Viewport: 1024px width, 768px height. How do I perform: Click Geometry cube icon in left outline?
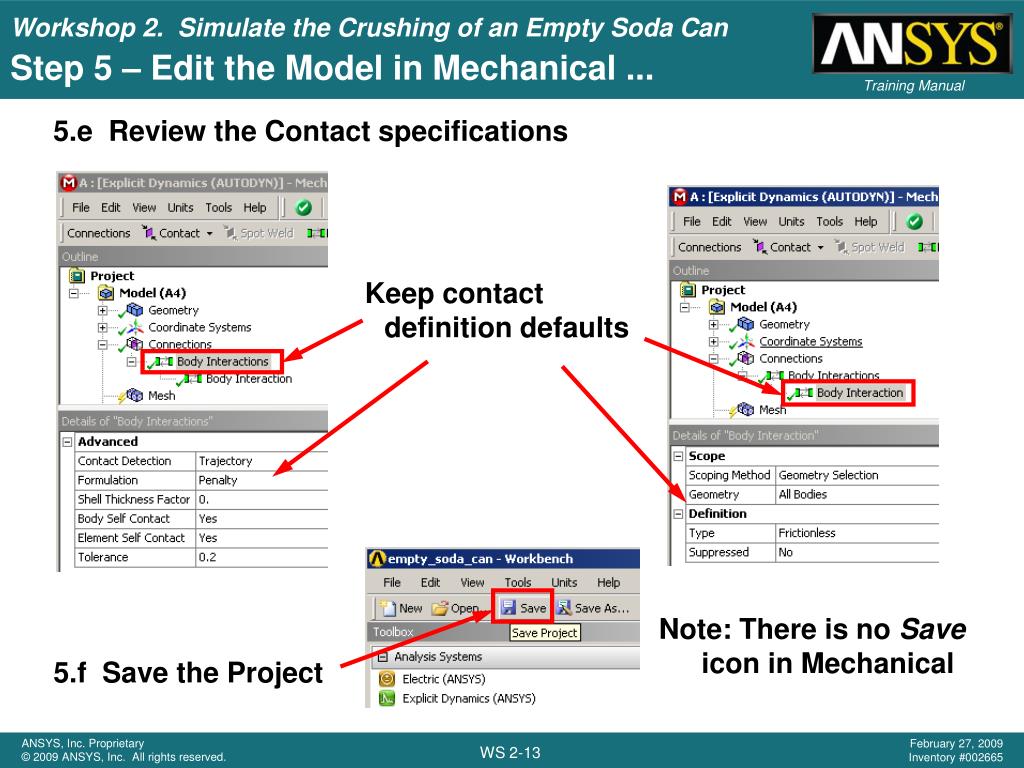(135, 310)
